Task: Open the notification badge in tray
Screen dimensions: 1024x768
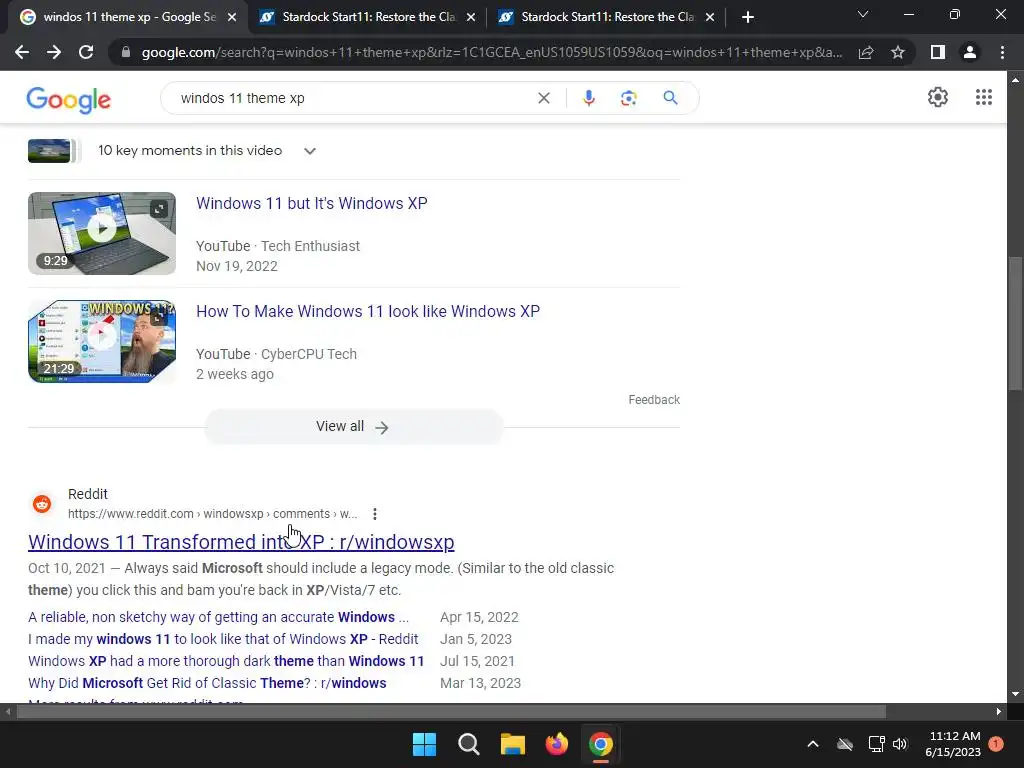Action: 996,744
